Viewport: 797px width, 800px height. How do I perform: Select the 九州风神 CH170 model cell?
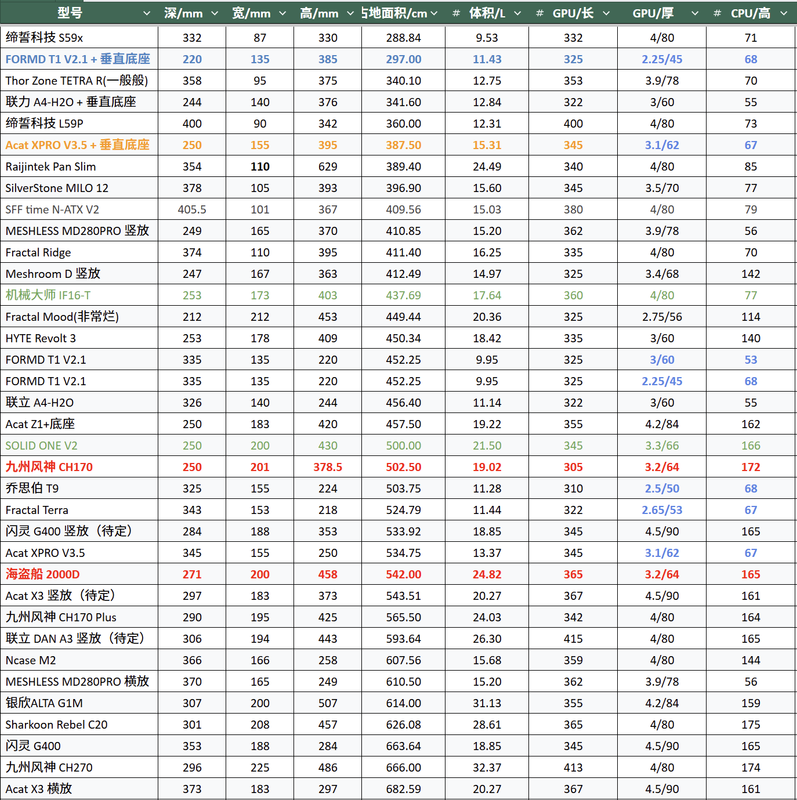79,467
